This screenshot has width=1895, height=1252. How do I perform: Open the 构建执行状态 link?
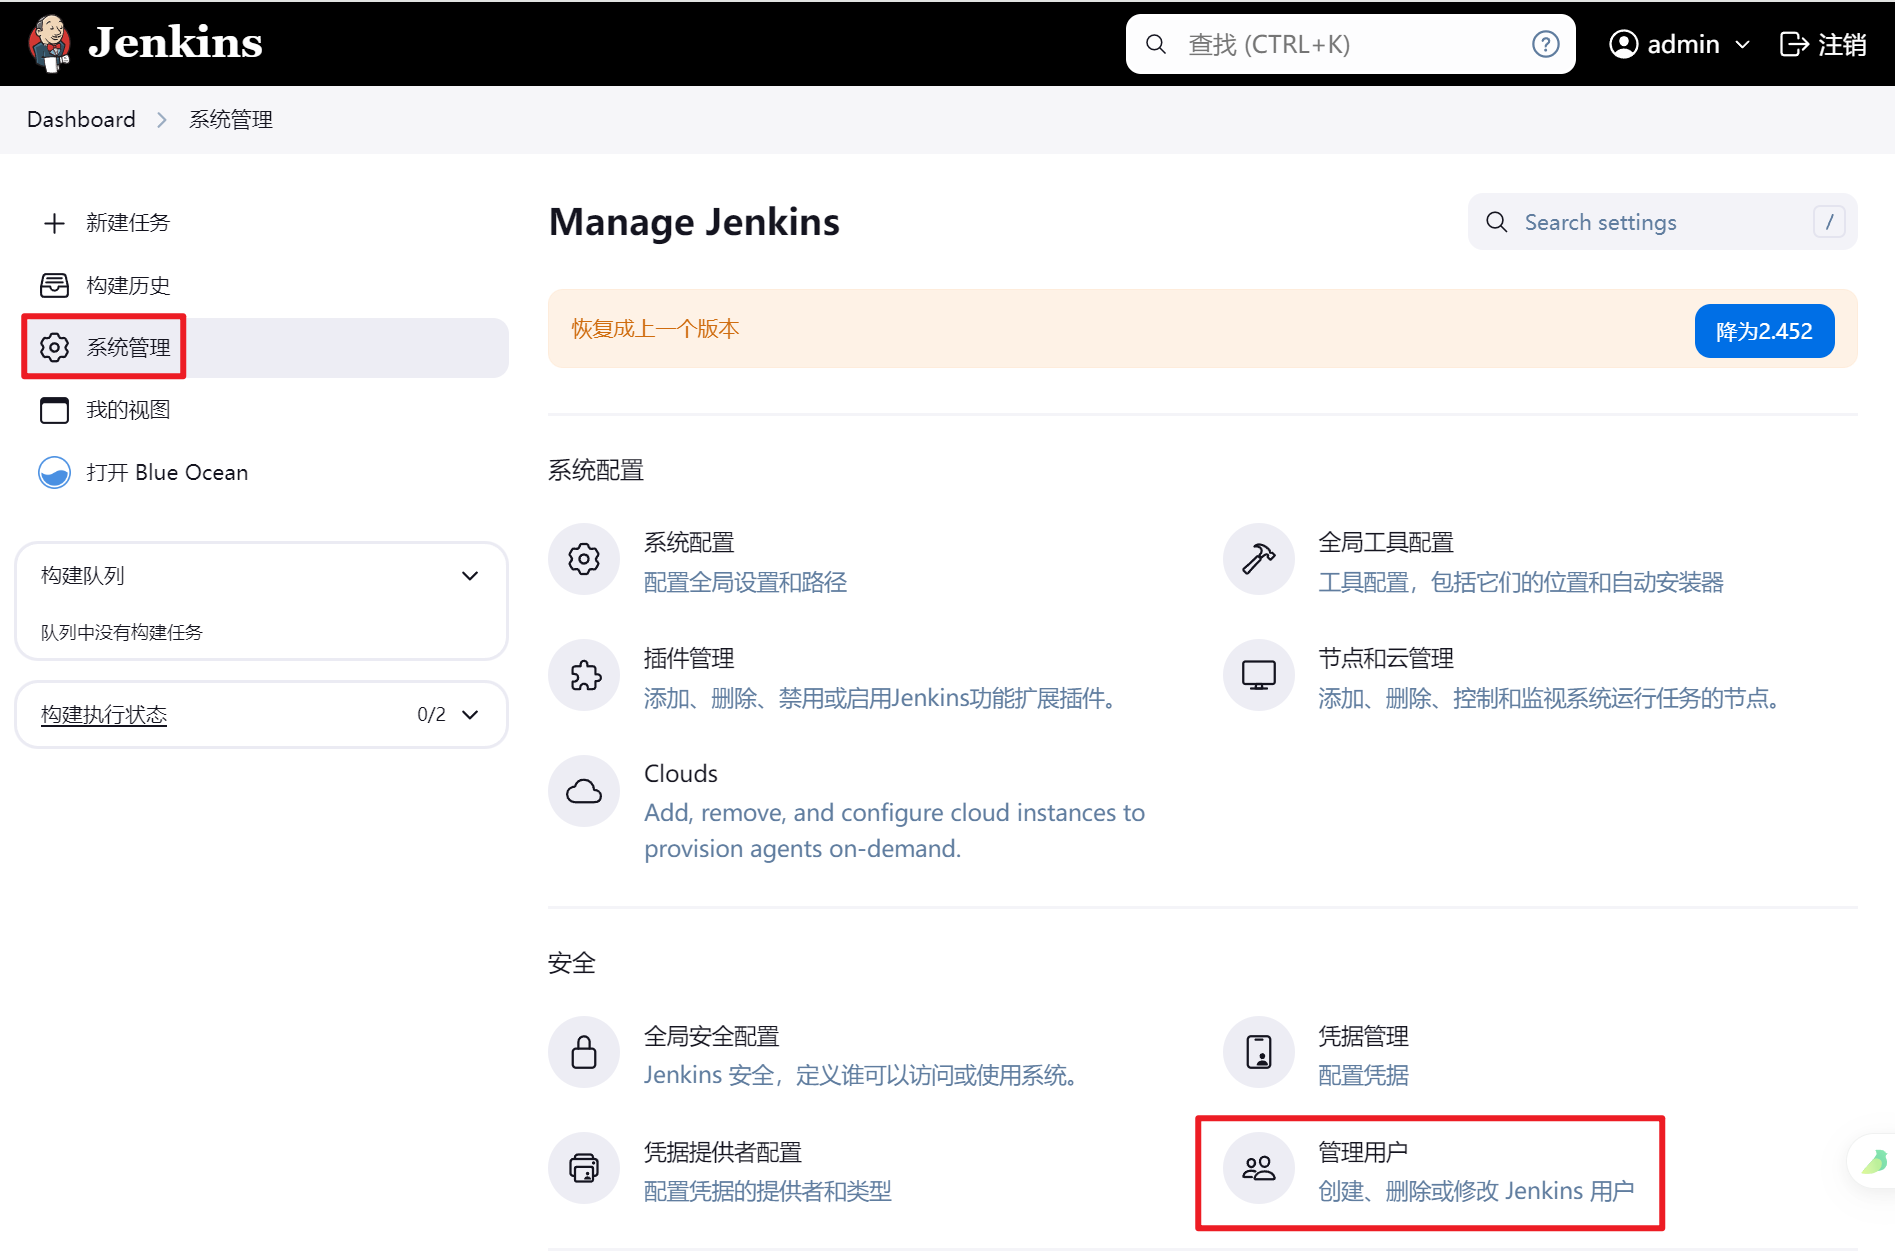point(104,714)
